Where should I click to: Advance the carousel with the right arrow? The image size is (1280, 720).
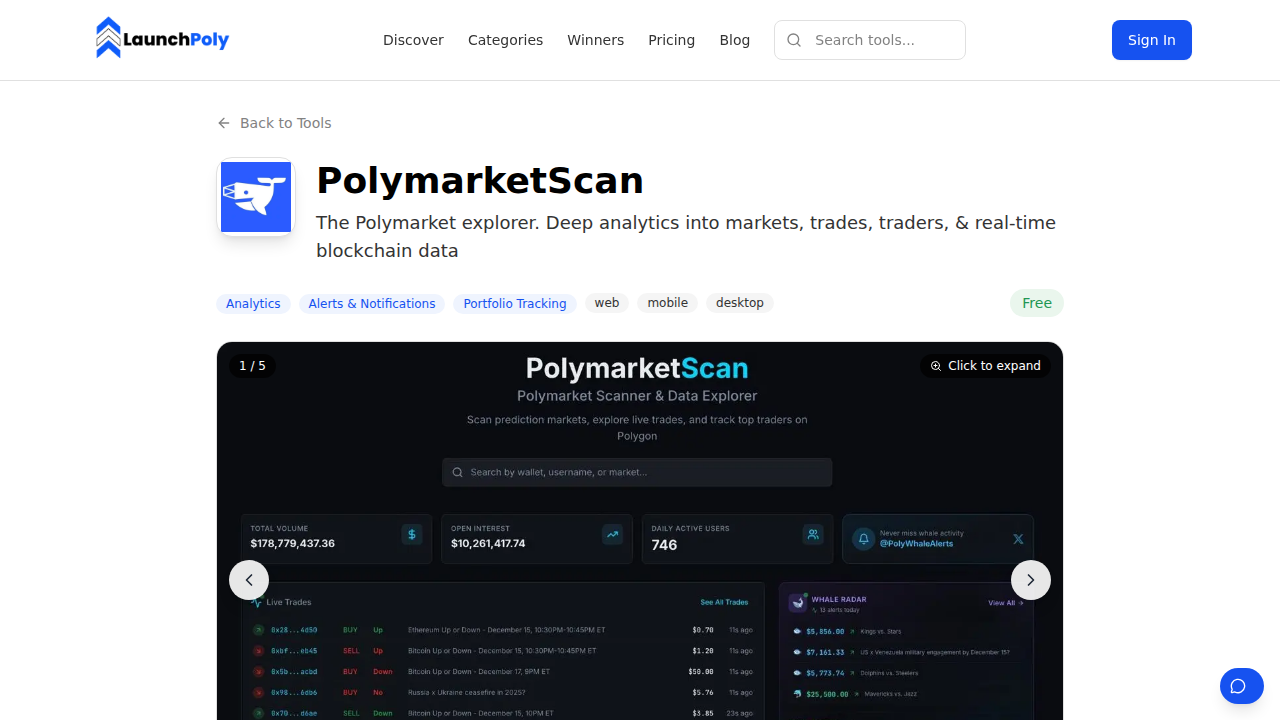pyautogui.click(x=1031, y=580)
